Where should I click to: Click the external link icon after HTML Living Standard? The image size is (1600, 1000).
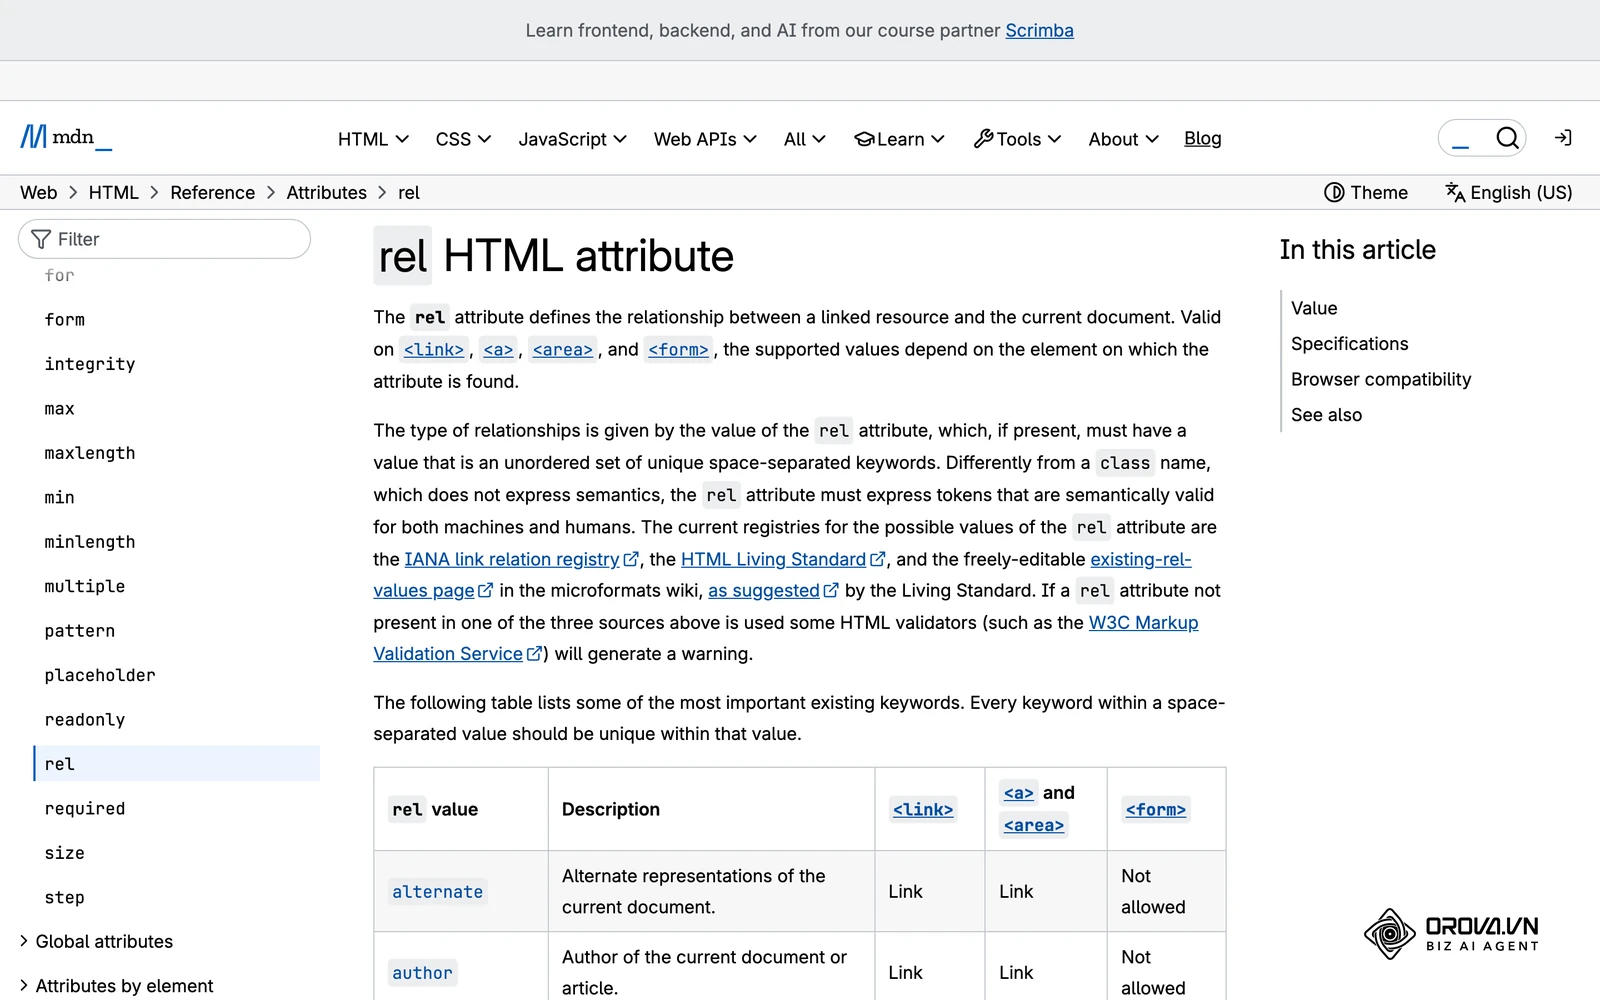coord(878,559)
